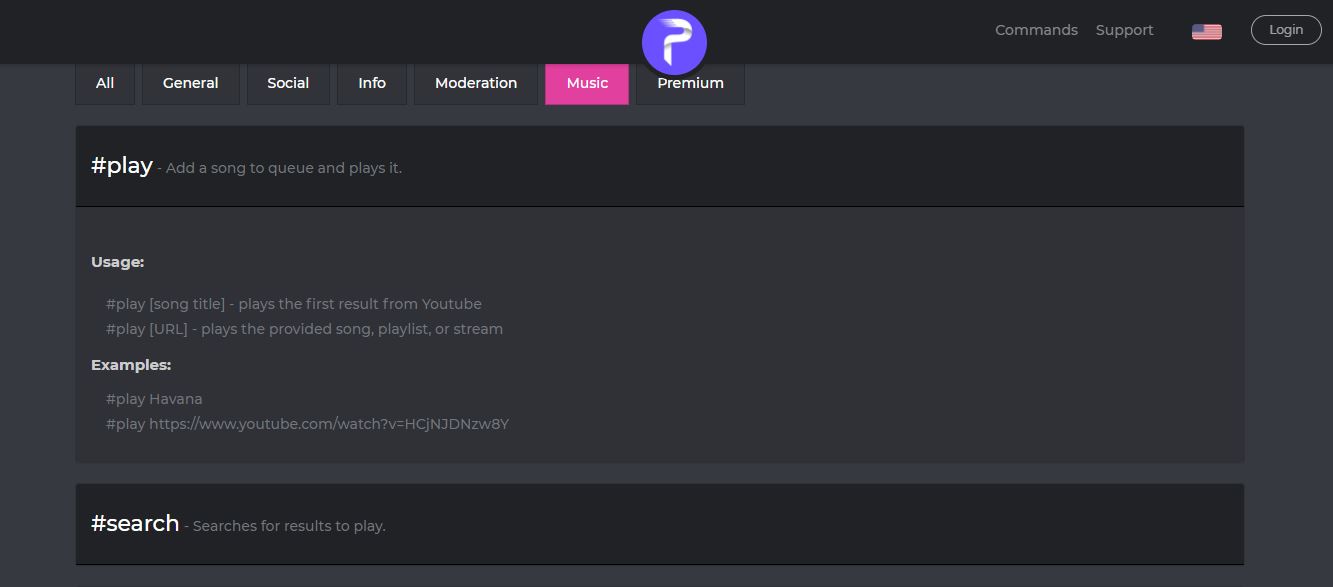The width and height of the screenshot is (1333, 587).
Task: Select the "#play Havana" example
Action: point(154,399)
